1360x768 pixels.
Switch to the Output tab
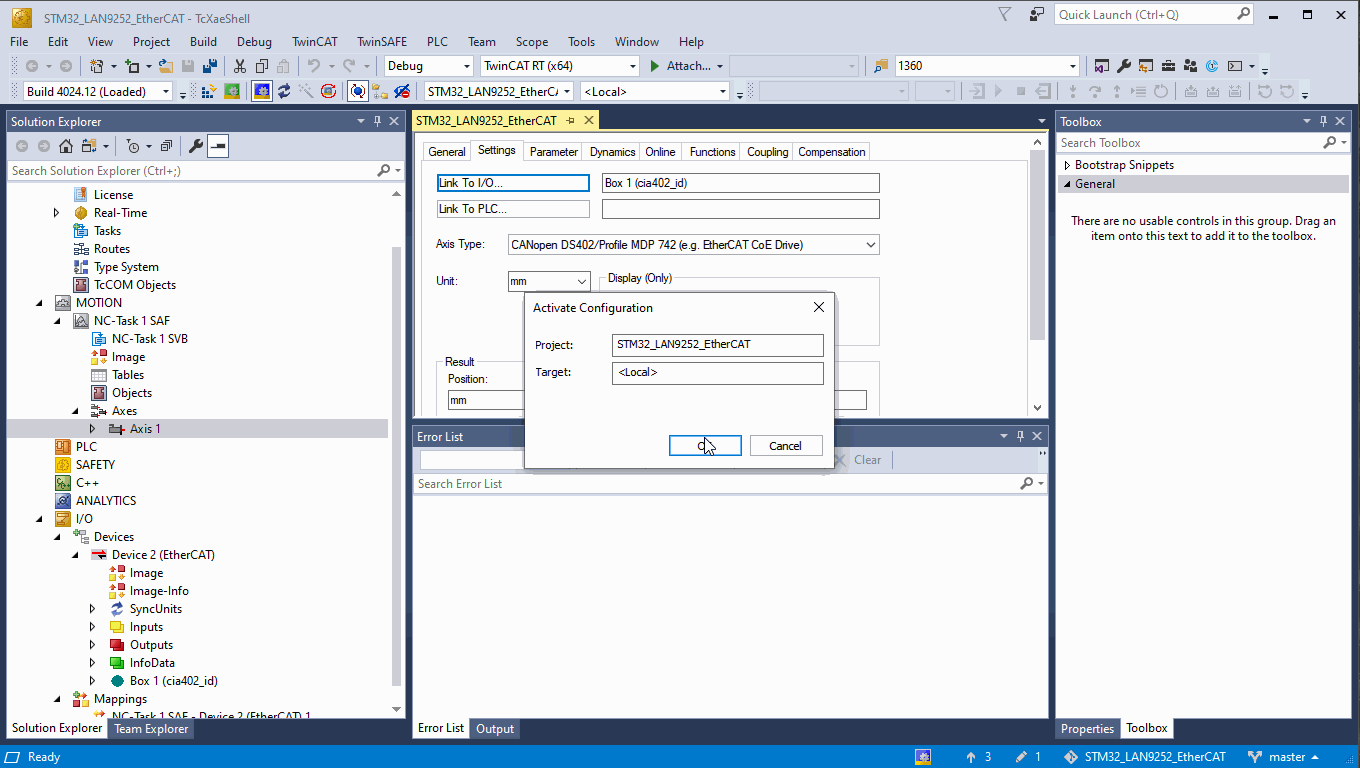[494, 729]
